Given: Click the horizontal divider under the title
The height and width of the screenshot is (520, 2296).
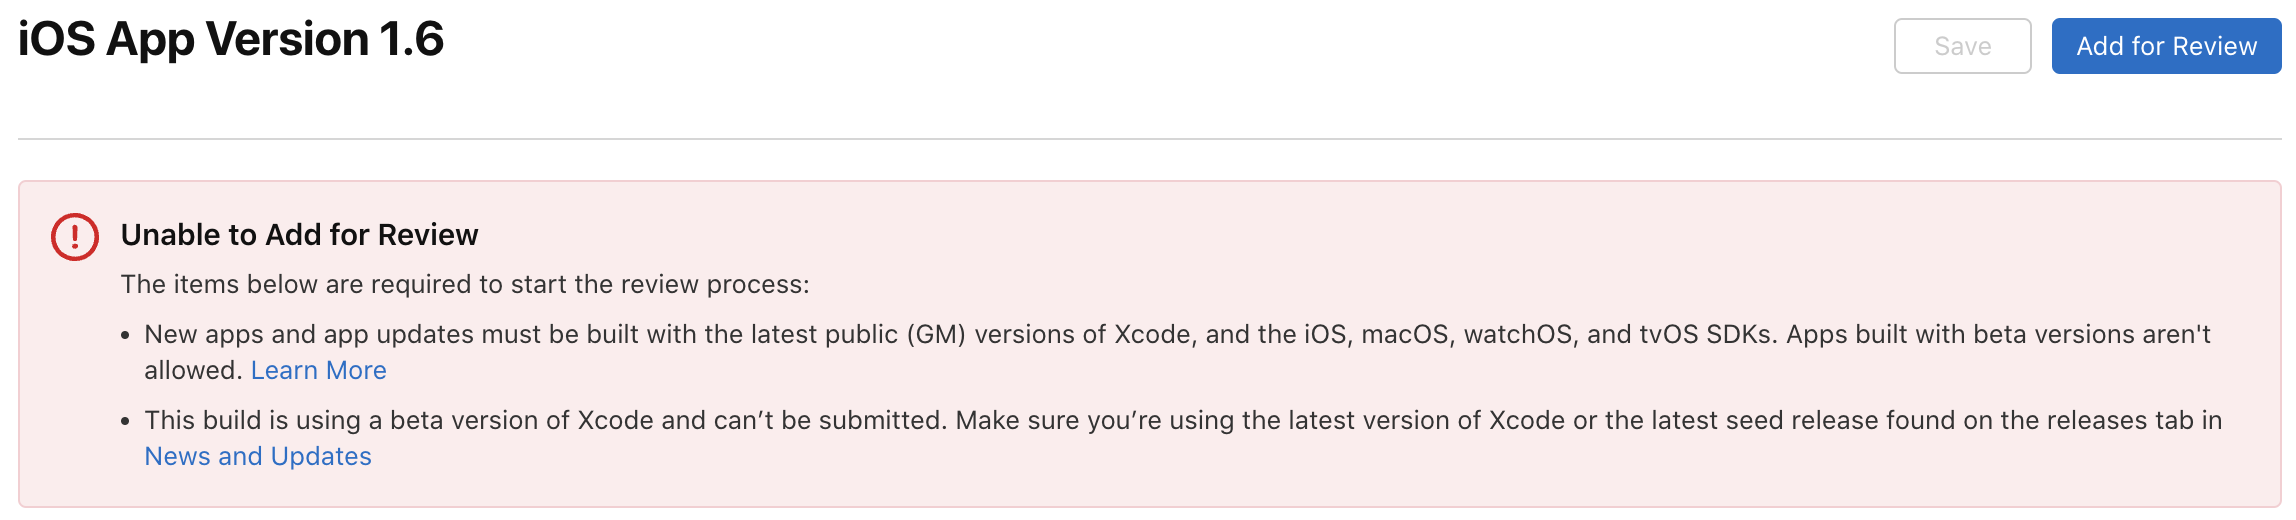Looking at the screenshot, I should (1148, 139).
